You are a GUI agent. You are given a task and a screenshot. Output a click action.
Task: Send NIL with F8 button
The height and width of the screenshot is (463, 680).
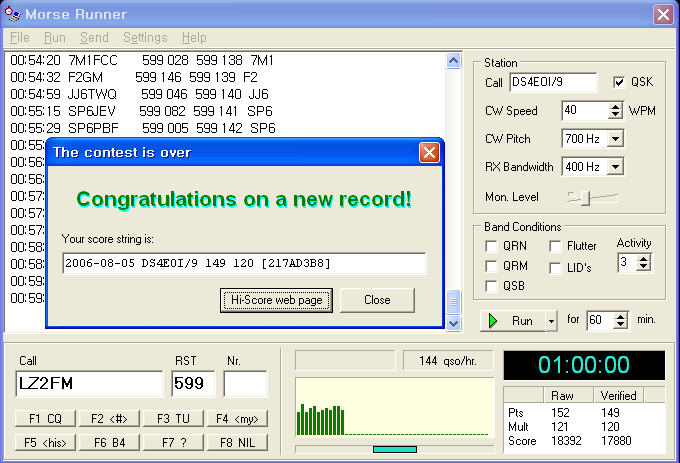(237, 443)
